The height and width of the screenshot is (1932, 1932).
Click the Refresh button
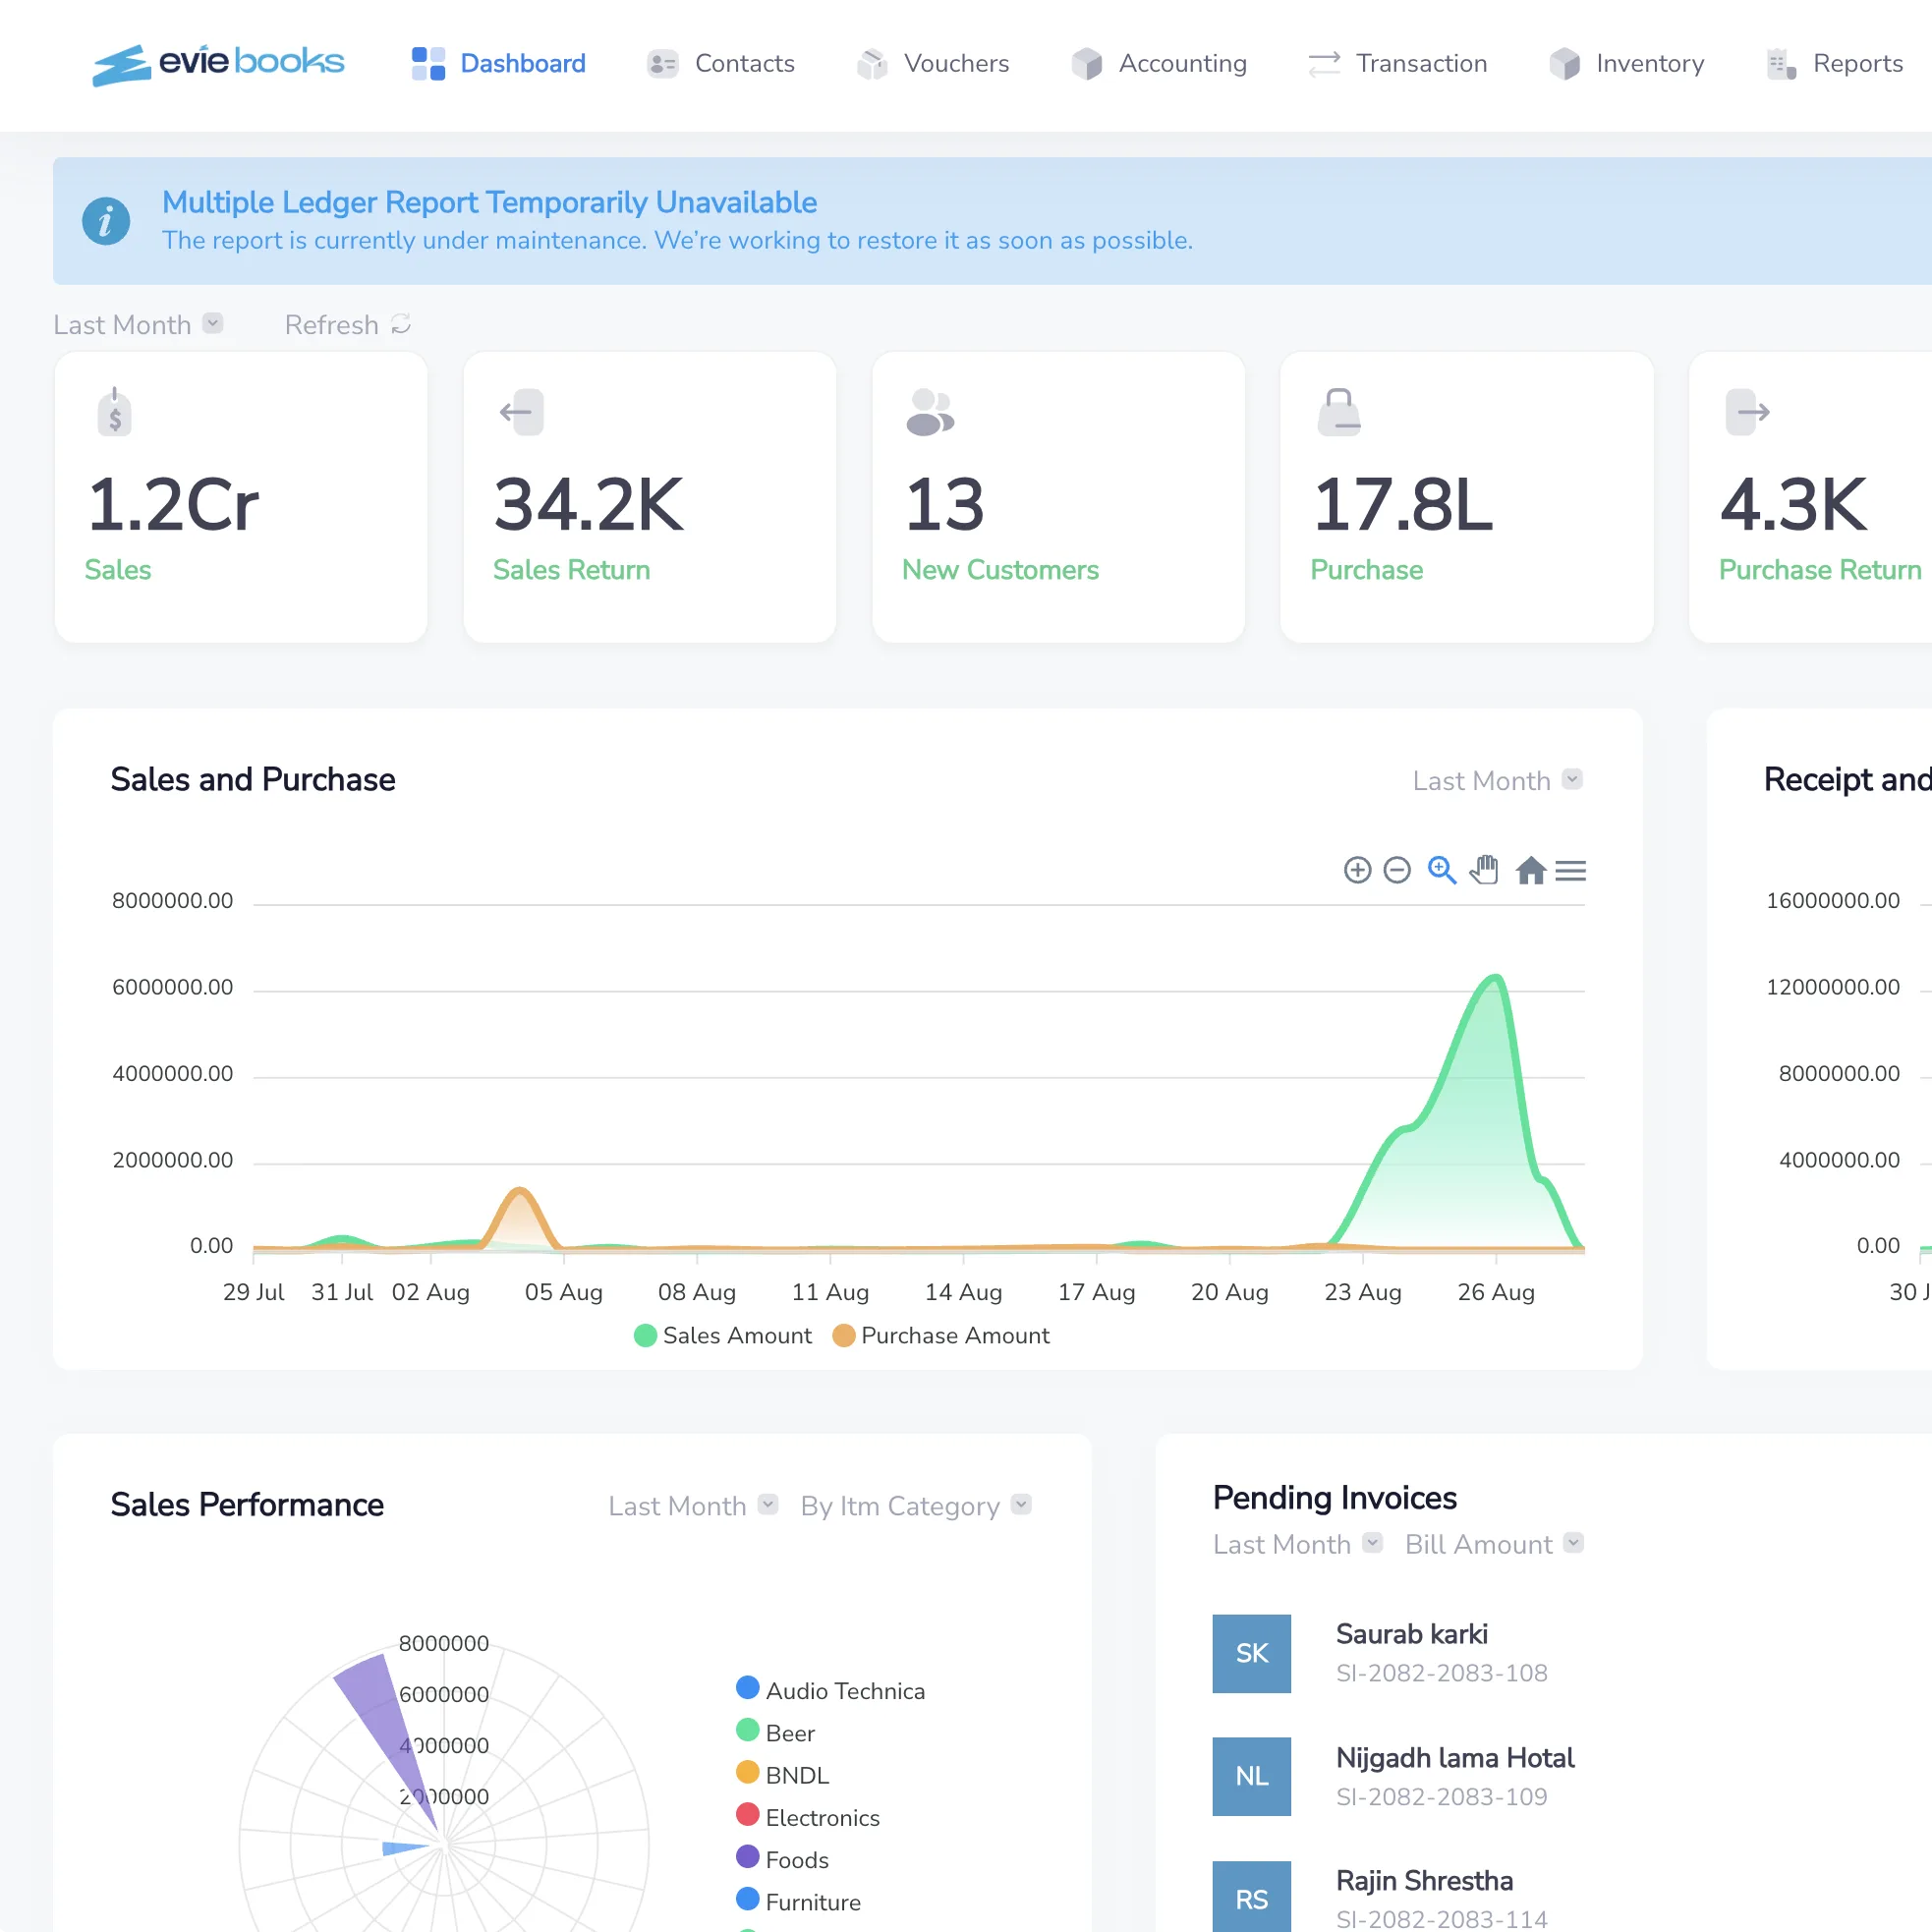click(348, 324)
